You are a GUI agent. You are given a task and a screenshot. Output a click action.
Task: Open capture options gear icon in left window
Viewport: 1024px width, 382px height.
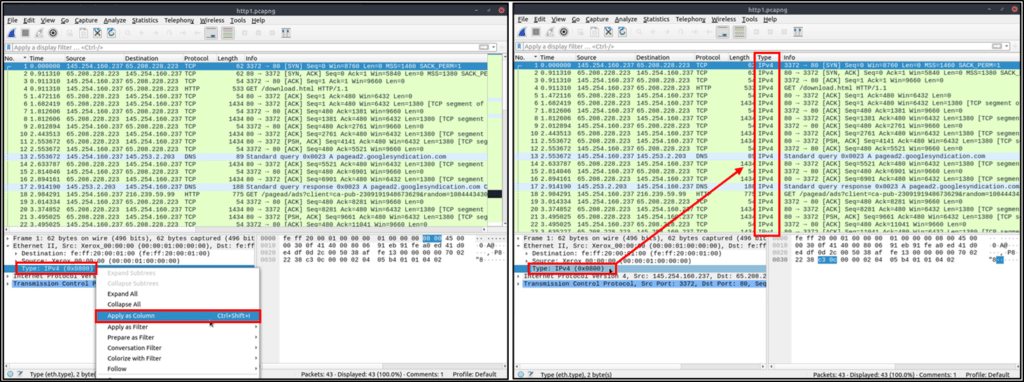[53, 33]
